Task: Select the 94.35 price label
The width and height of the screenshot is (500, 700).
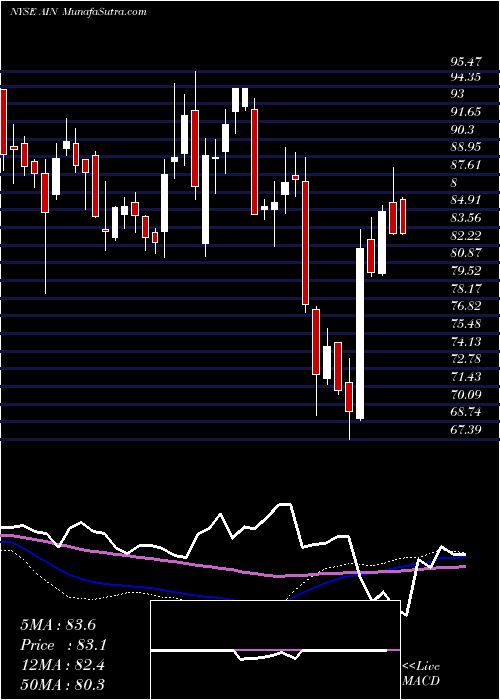Action: (x=465, y=77)
